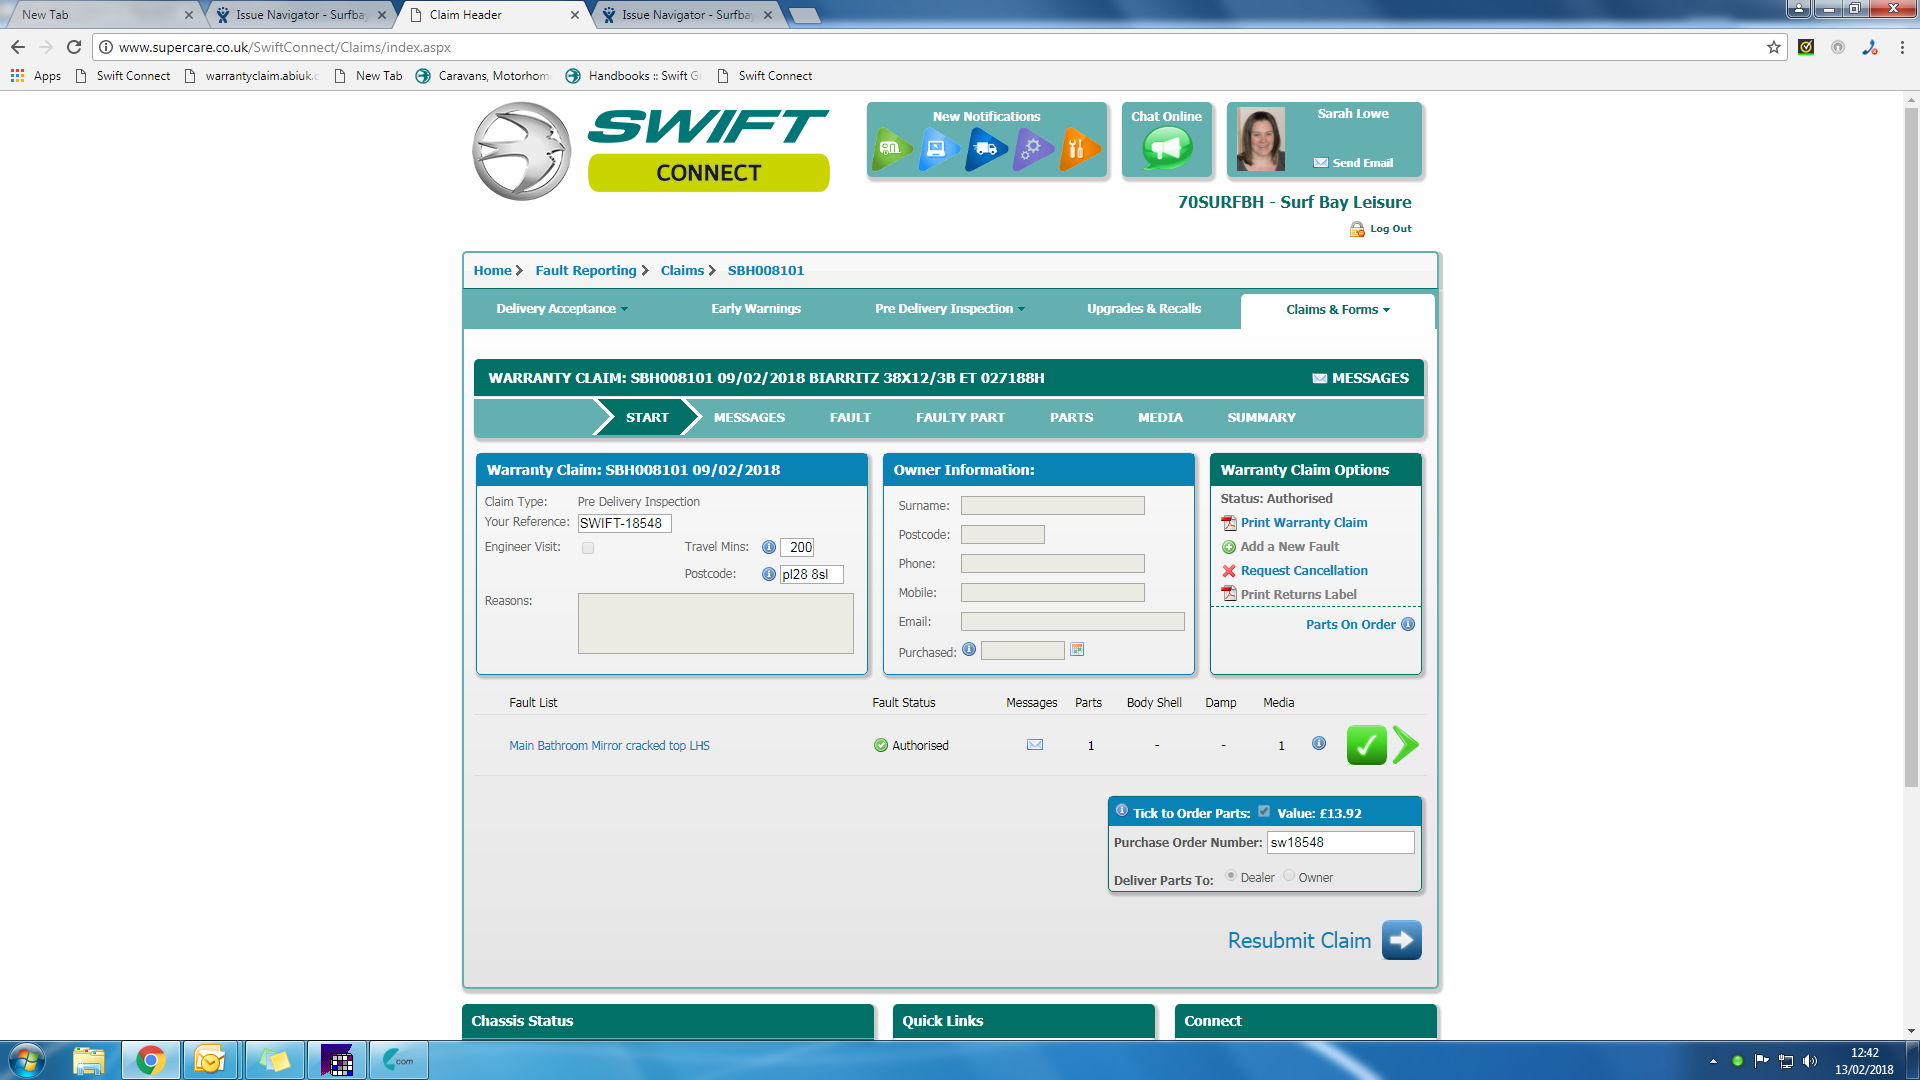1920x1080 pixels.
Task: Click the green caravan notification icon
Action: (x=890, y=149)
